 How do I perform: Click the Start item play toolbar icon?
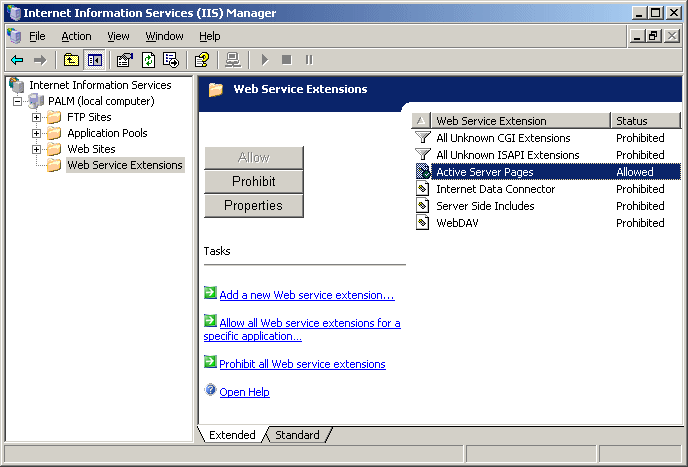click(265, 60)
